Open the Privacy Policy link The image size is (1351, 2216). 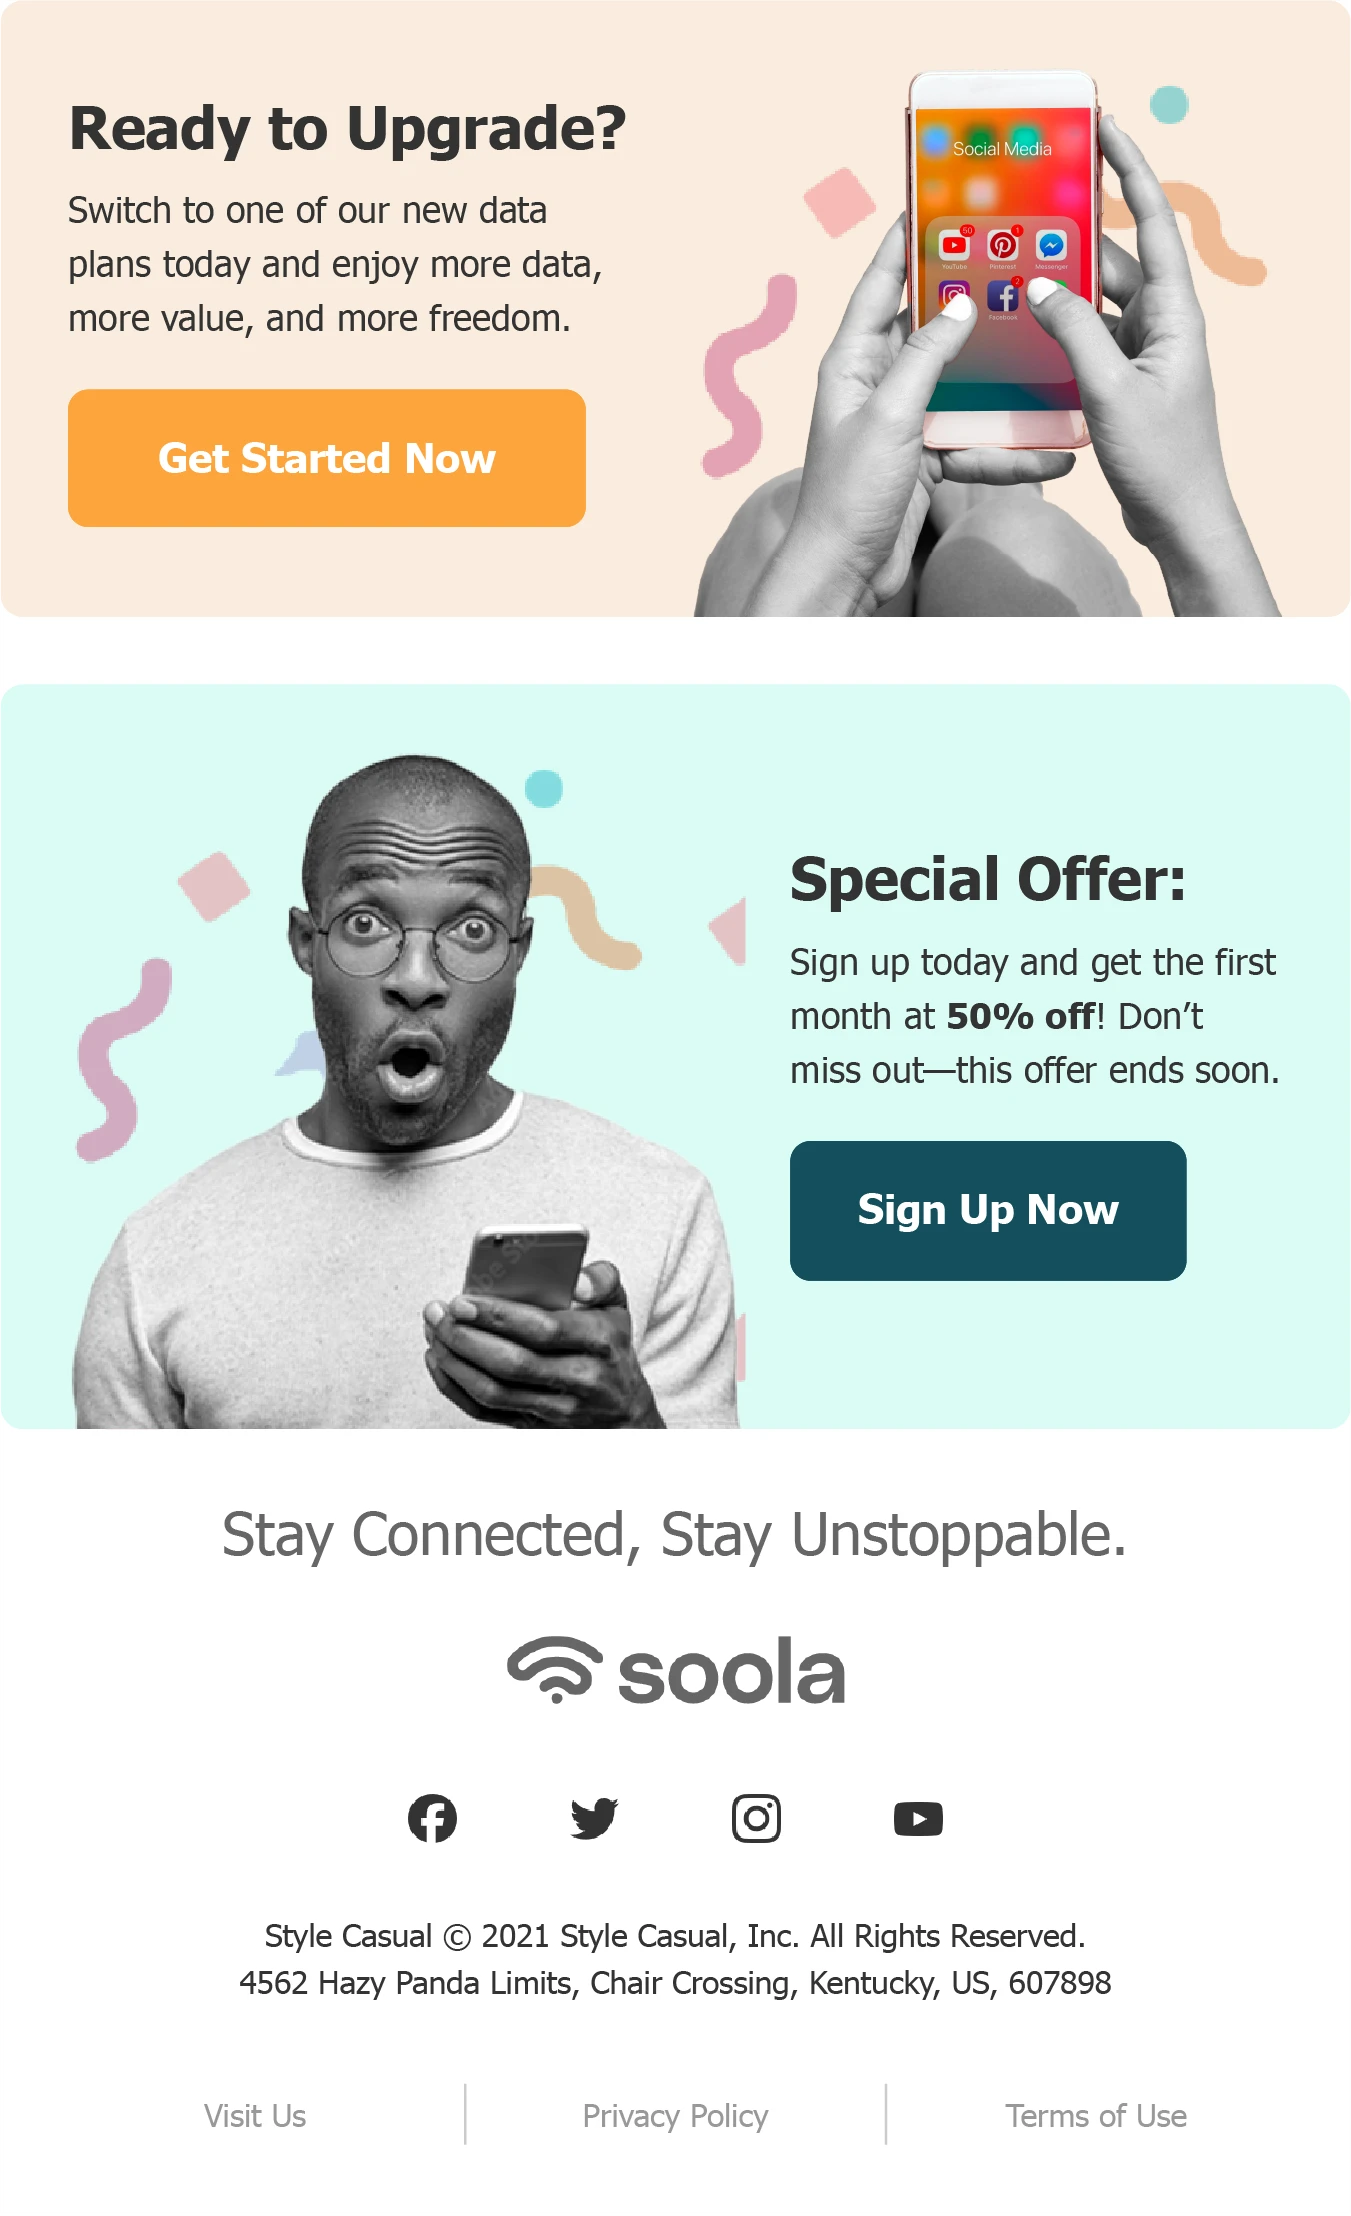675,2116
